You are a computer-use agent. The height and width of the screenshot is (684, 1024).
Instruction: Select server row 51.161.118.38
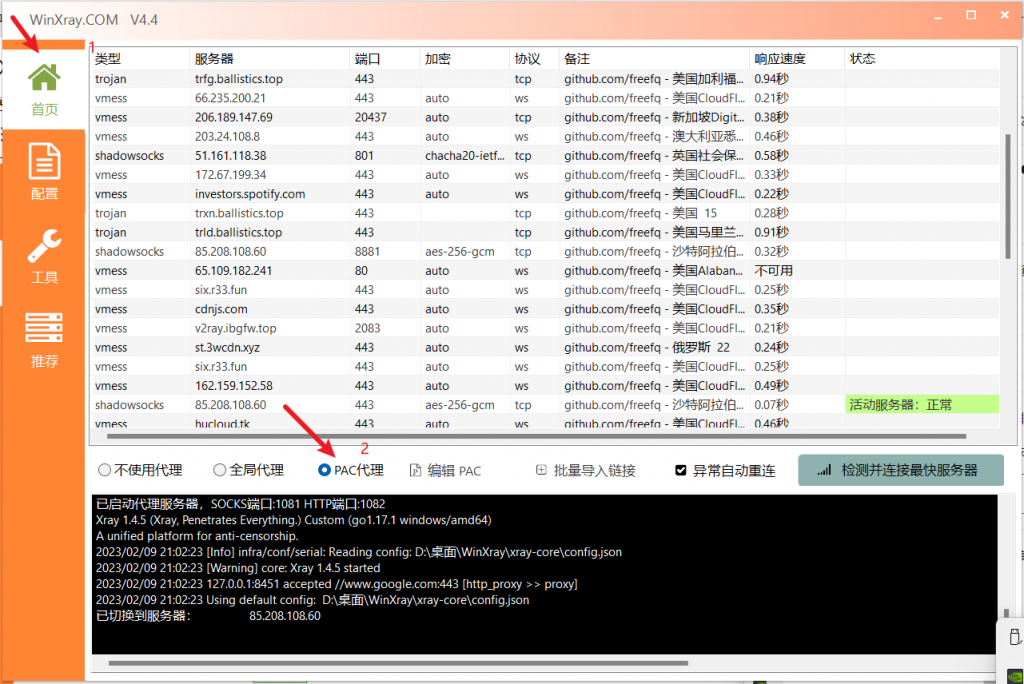545,155
